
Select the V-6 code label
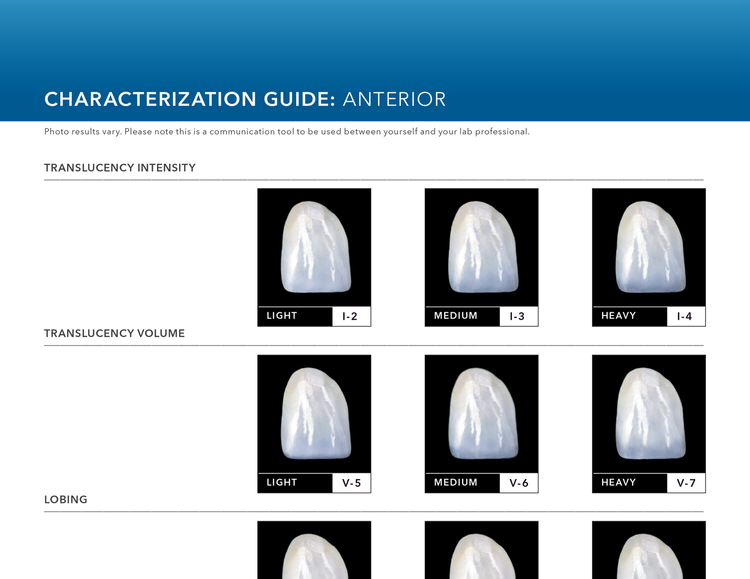(x=518, y=483)
